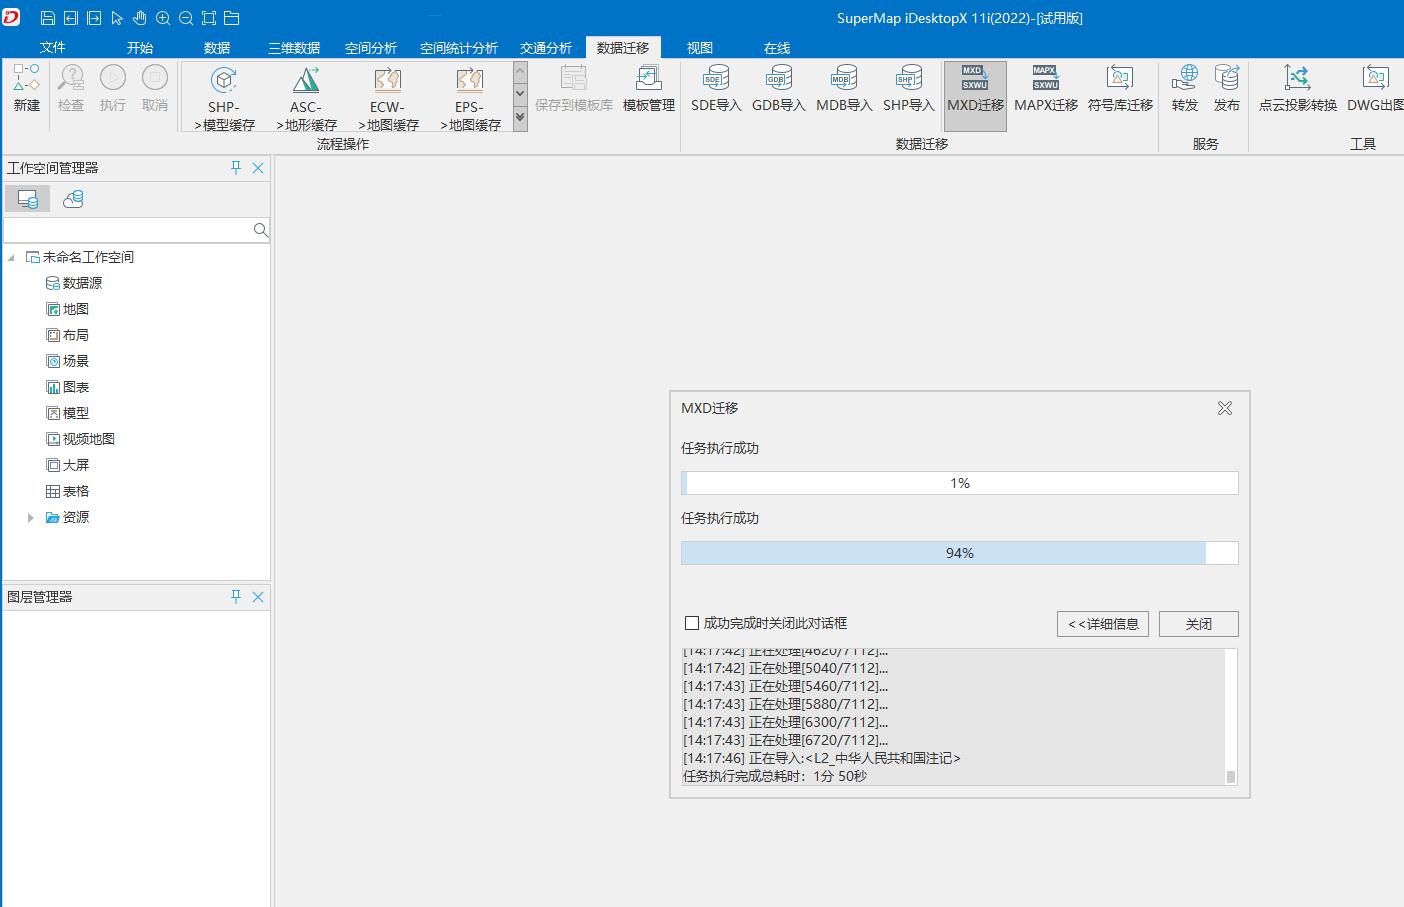Viewport: 1404px width, 907px height.
Task: Open ASC to terrain cache process
Action: tap(306, 98)
